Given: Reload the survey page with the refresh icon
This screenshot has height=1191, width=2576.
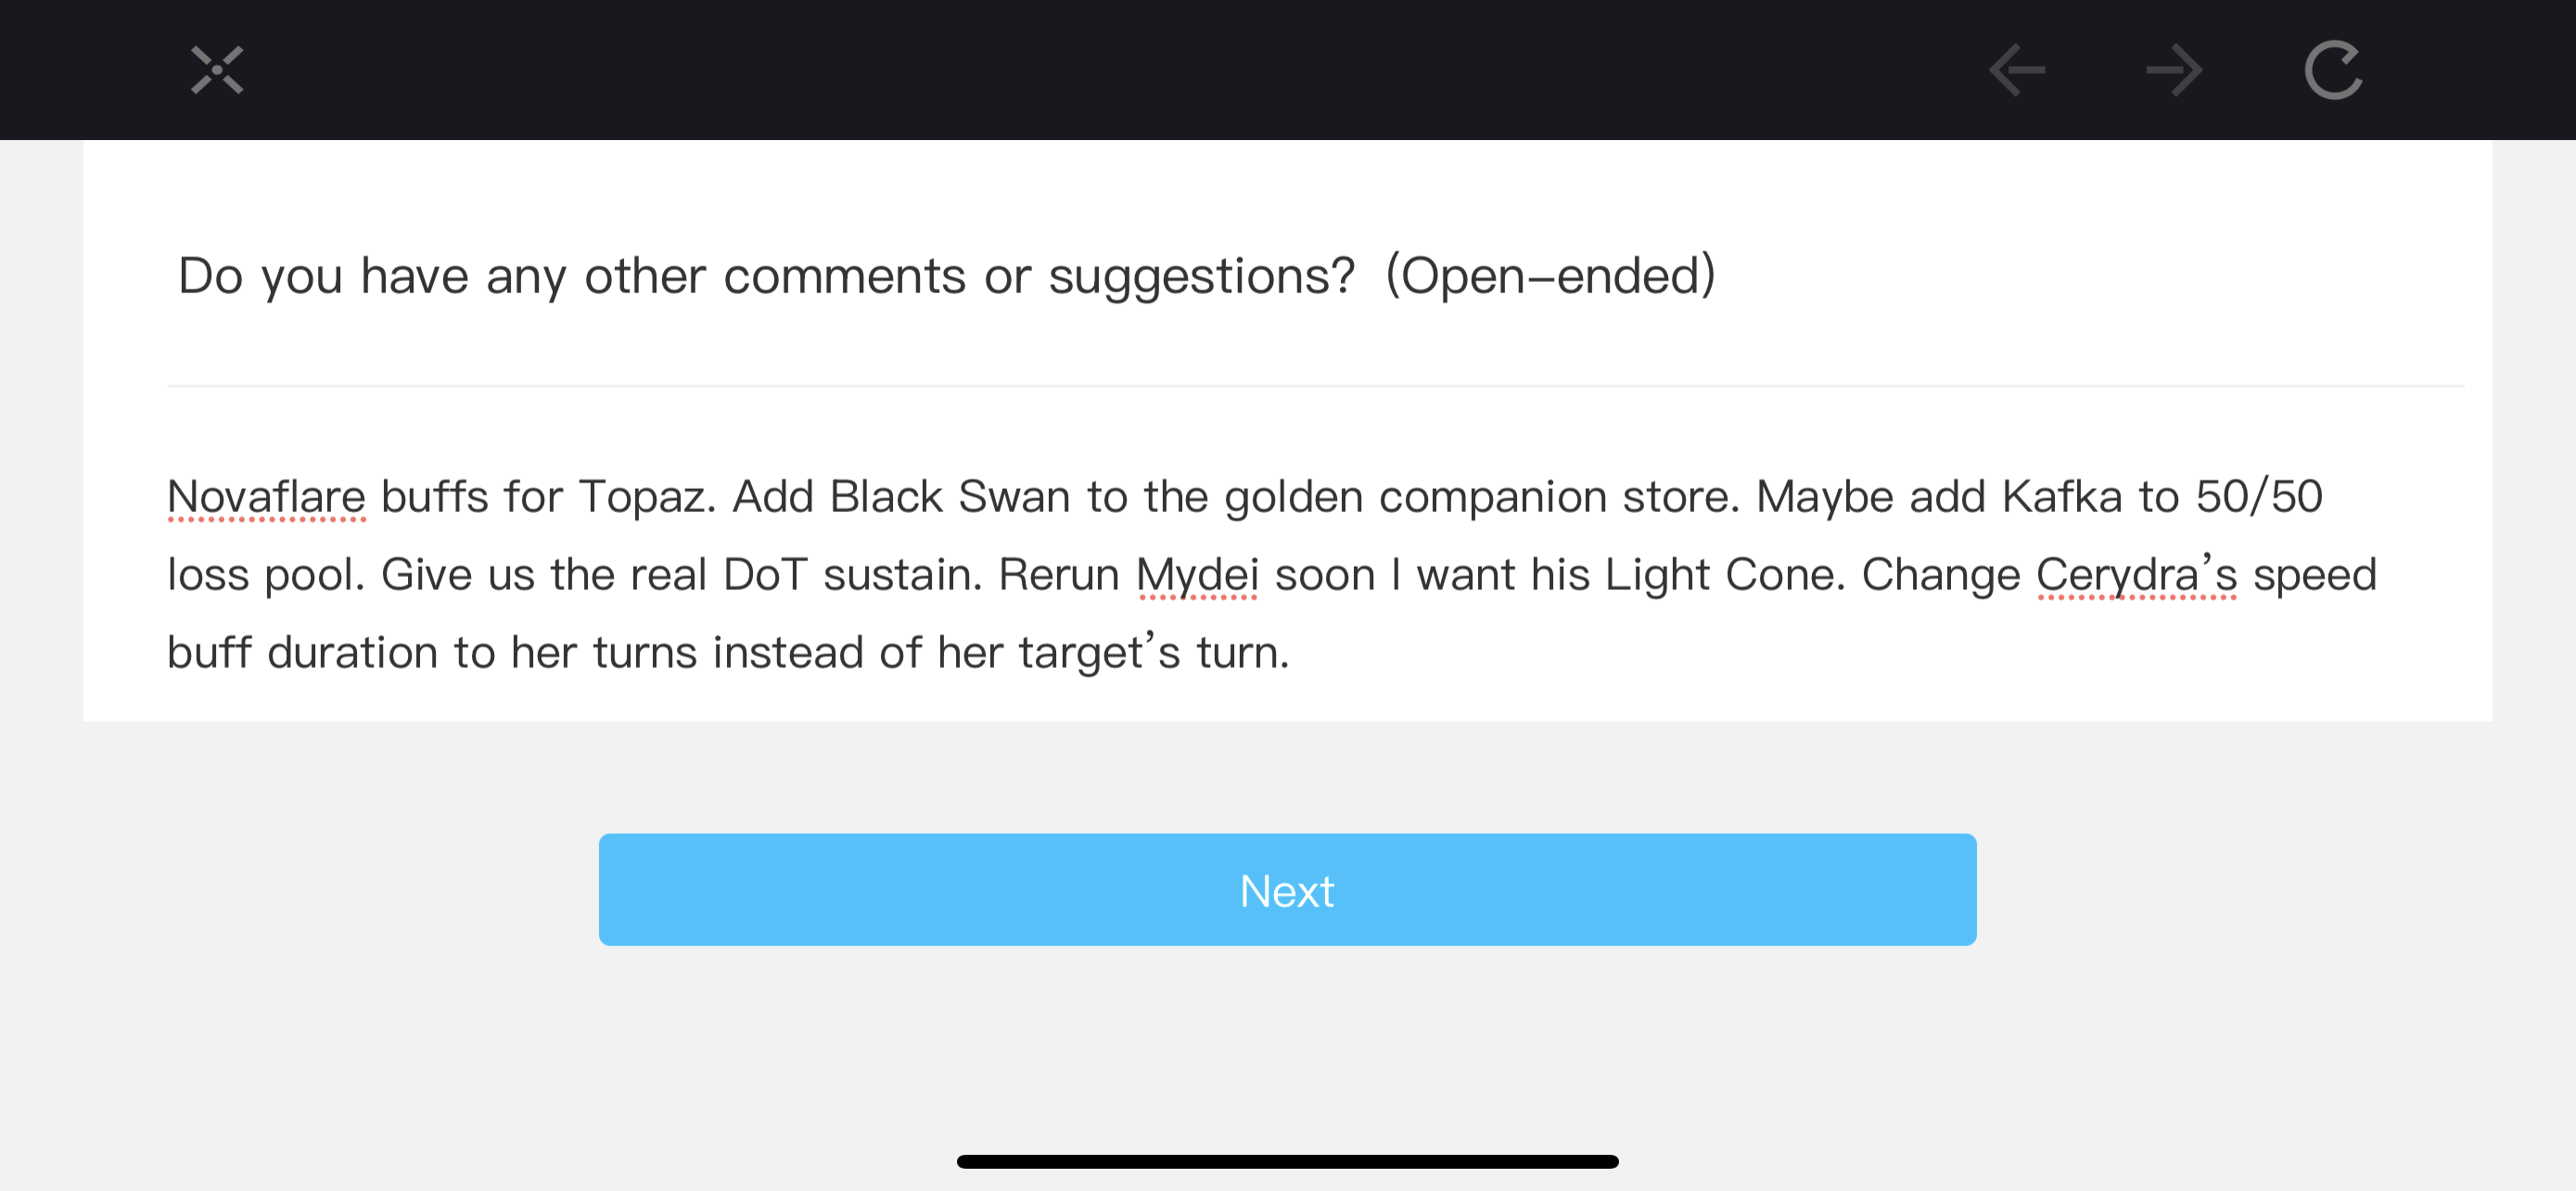Looking at the screenshot, I should point(2333,70).
